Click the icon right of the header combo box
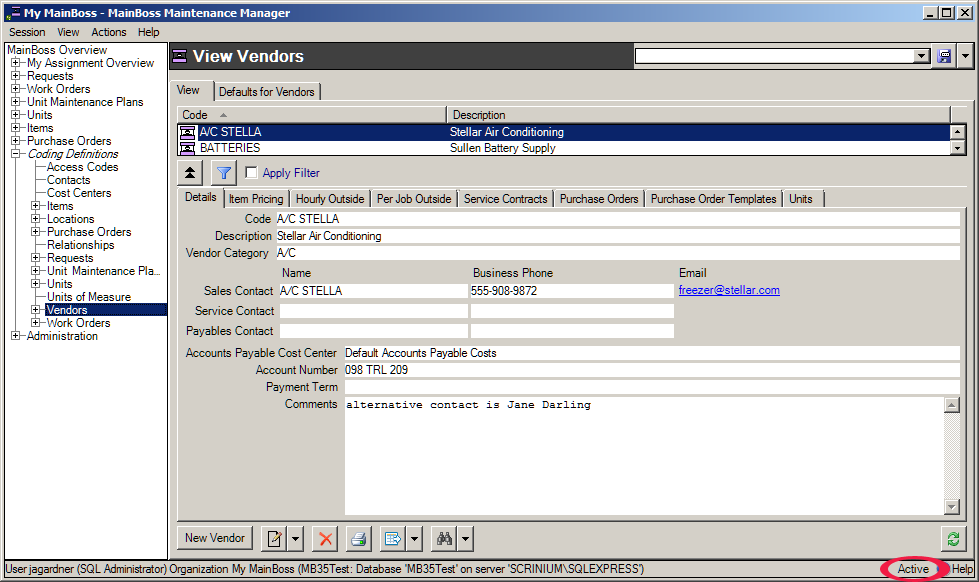This screenshot has width=979, height=582. pyautogui.click(x=945, y=56)
